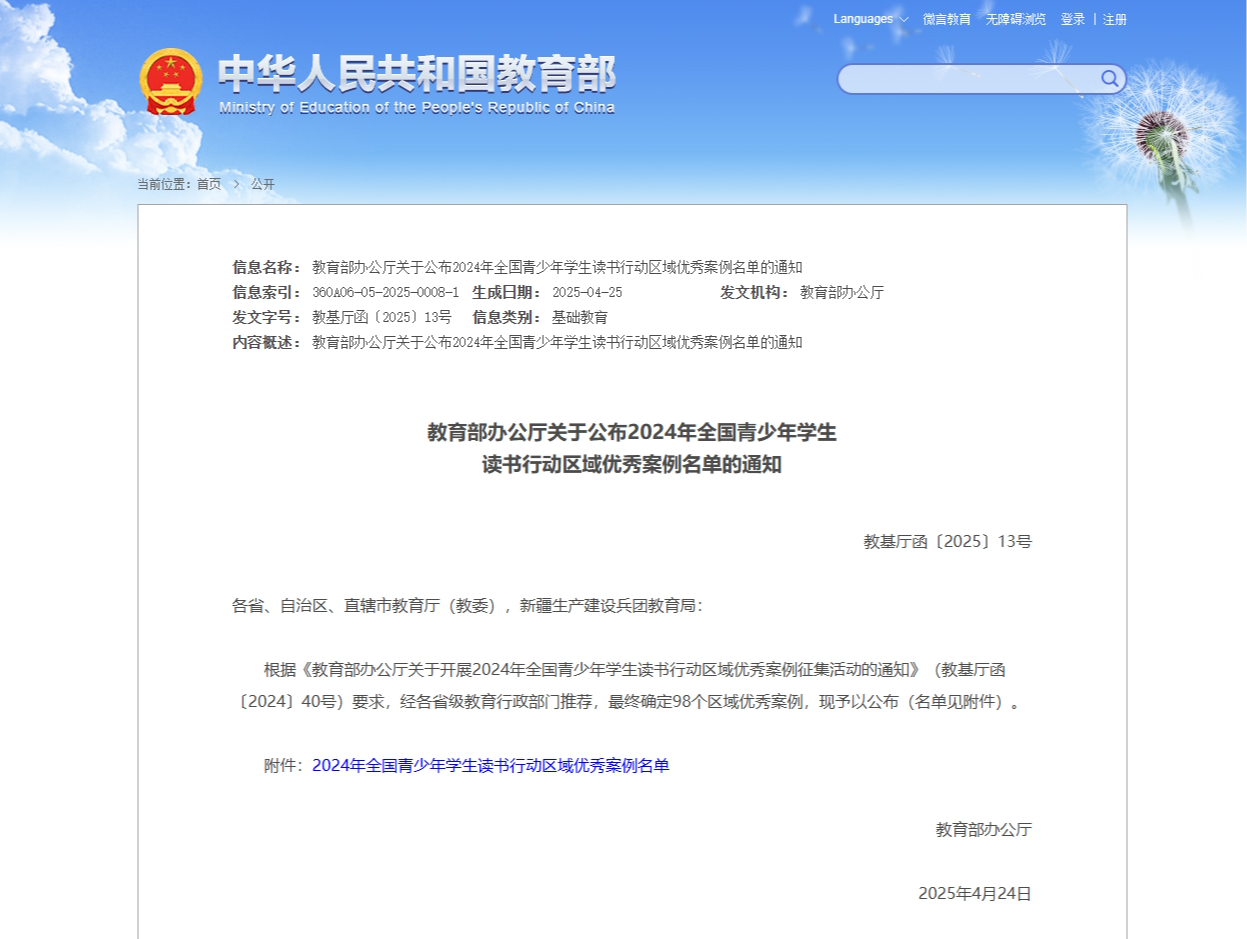Screen dimensions: 1247x939
Task: Click 发文机构 value 教育部办公厅
Action: [x=842, y=293]
